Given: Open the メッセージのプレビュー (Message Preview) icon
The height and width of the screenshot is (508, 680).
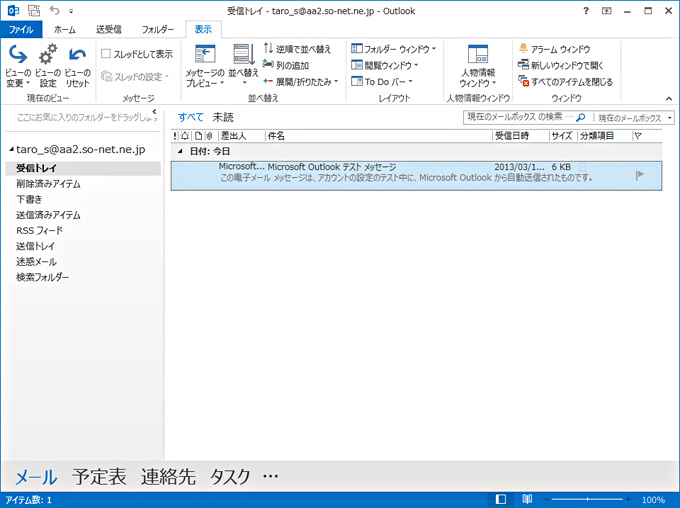Looking at the screenshot, I should point(205,56).
